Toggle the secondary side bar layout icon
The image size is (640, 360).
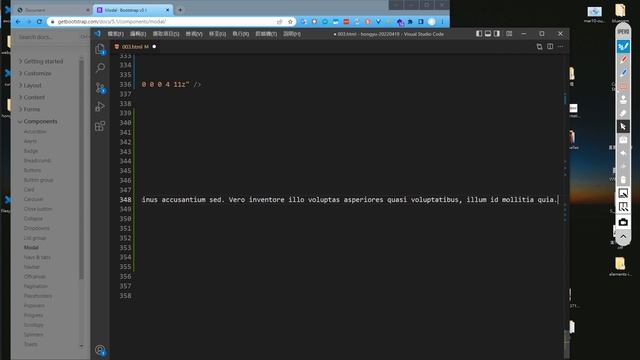coord(497,34)
